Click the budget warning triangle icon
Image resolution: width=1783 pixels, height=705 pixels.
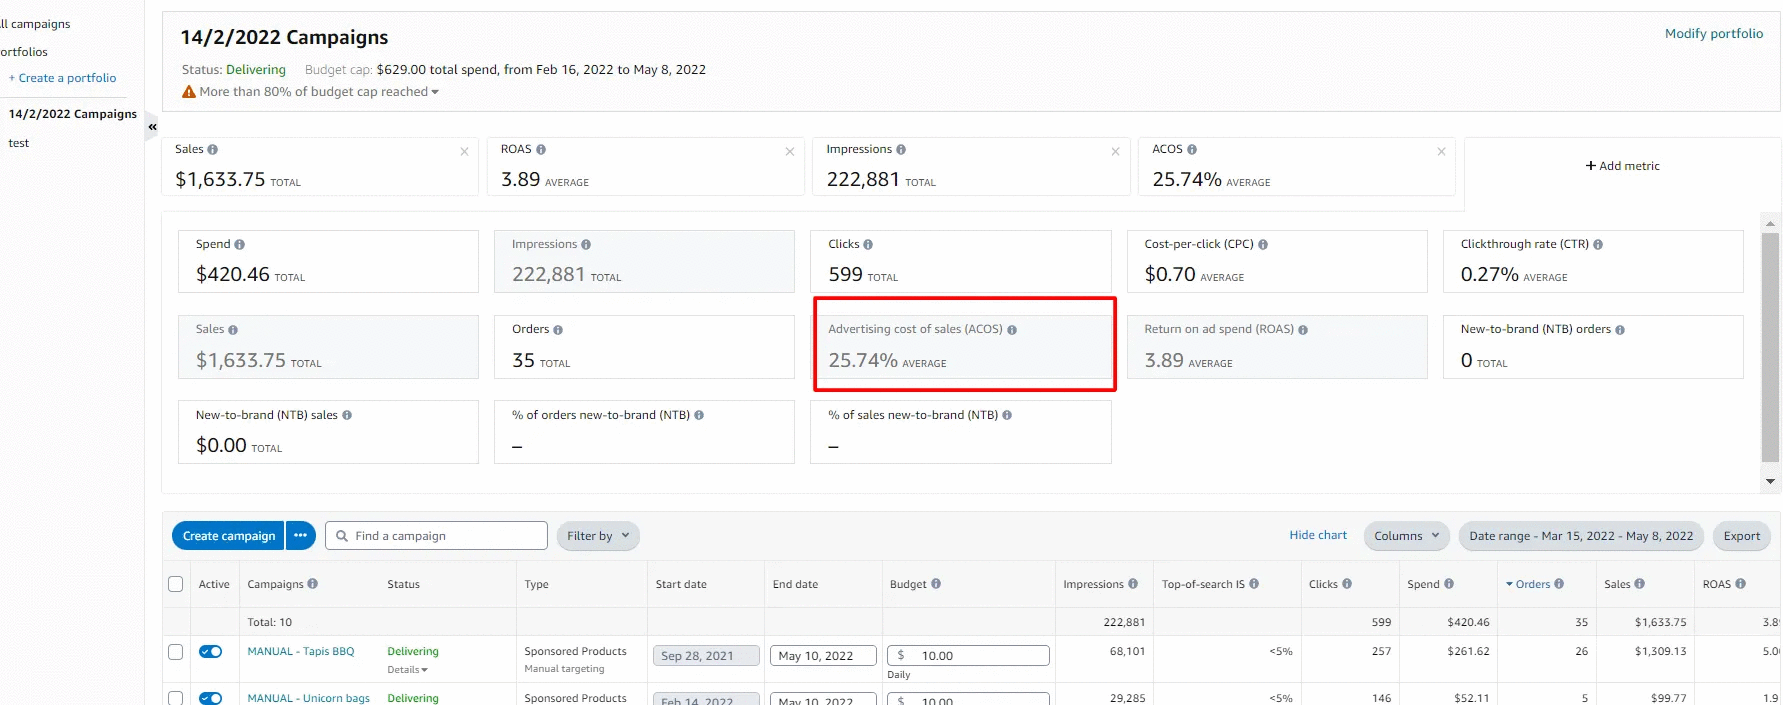188,92
